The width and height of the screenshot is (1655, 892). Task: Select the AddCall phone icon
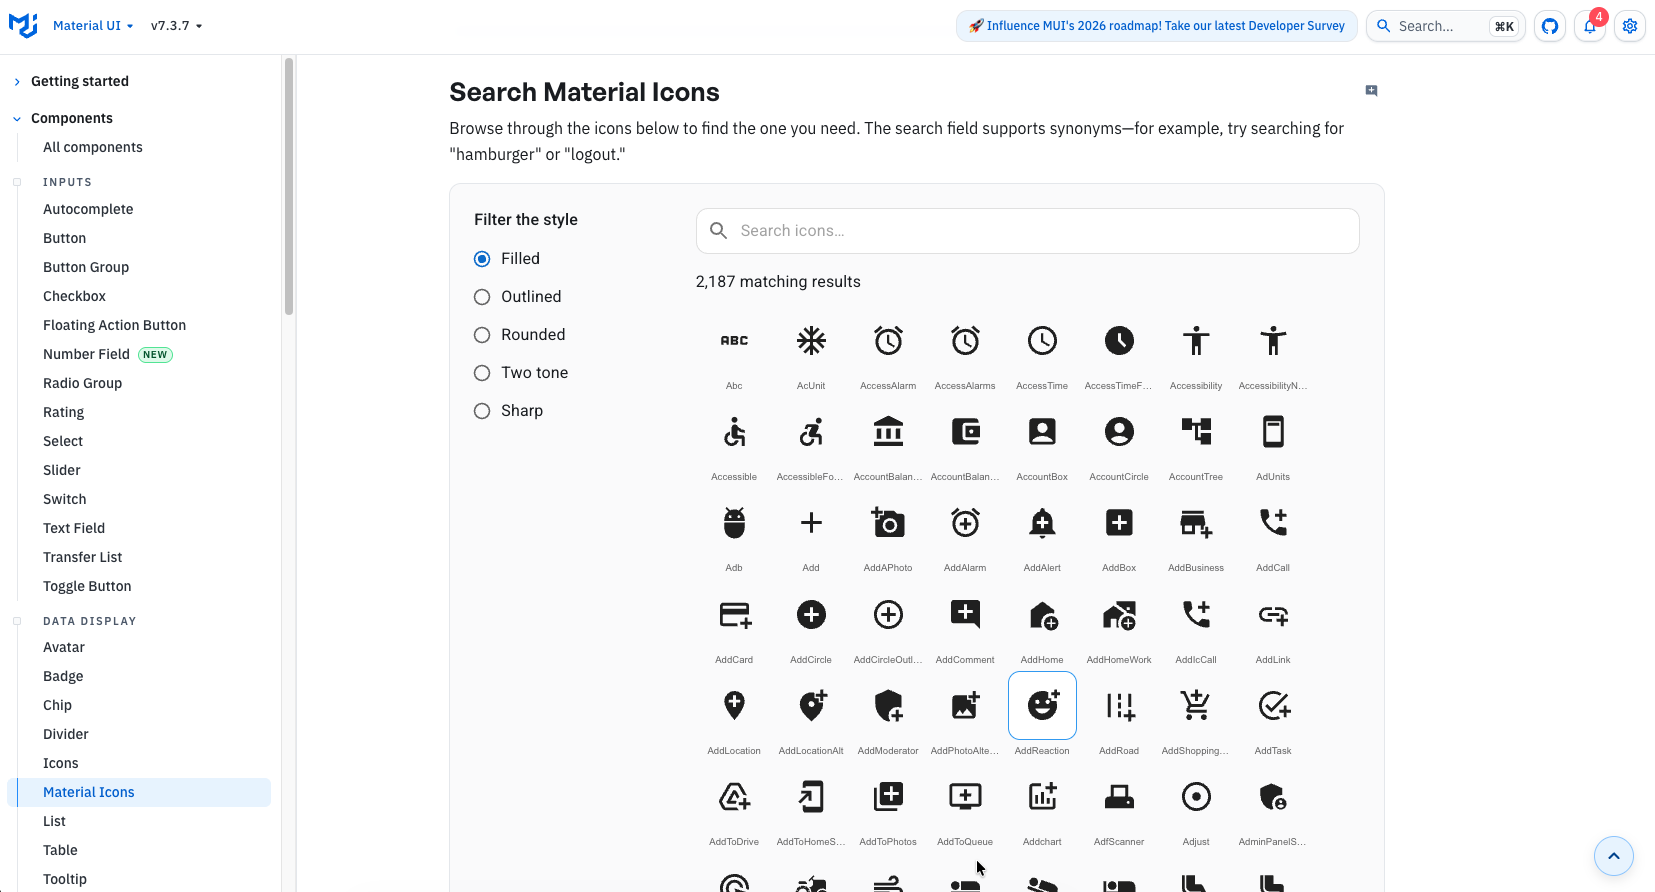coord(1273,523)
